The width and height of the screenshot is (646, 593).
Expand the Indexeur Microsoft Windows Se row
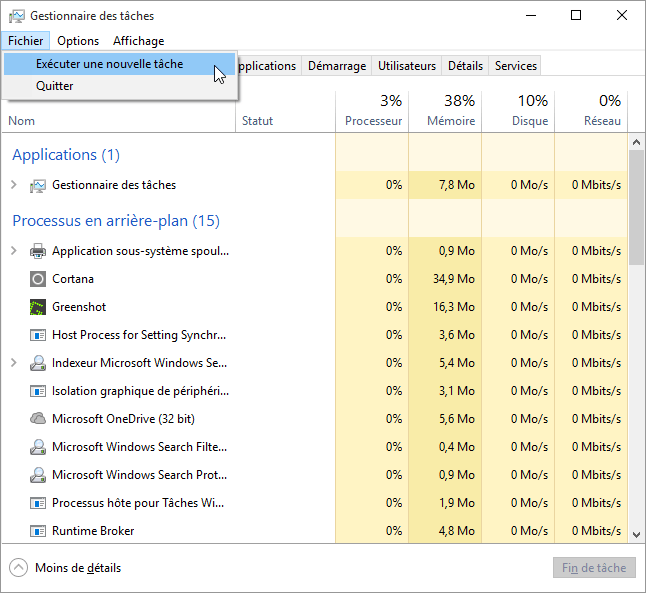[x=14, y=363]
